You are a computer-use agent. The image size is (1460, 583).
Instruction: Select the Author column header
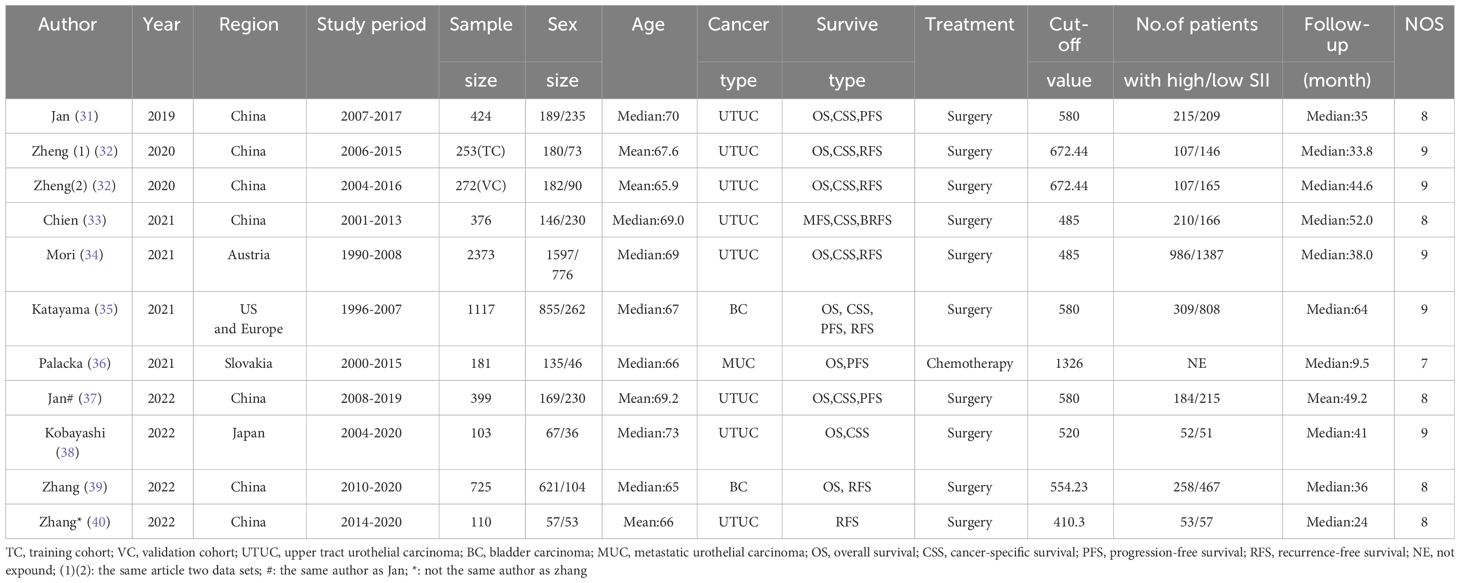point(67,26)
